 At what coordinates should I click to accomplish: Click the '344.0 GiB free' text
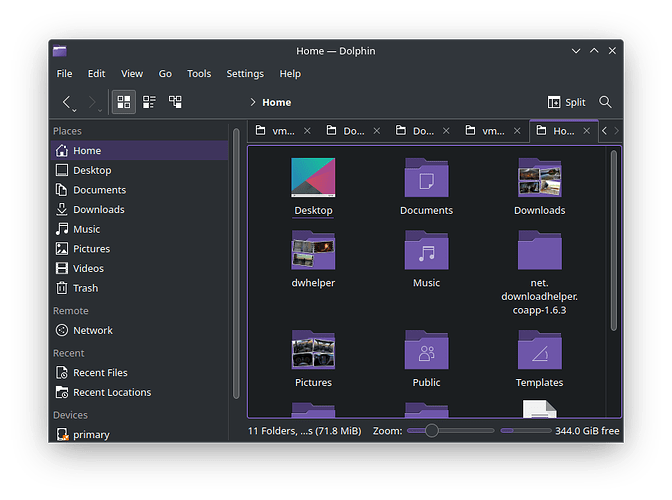(587, 431)
